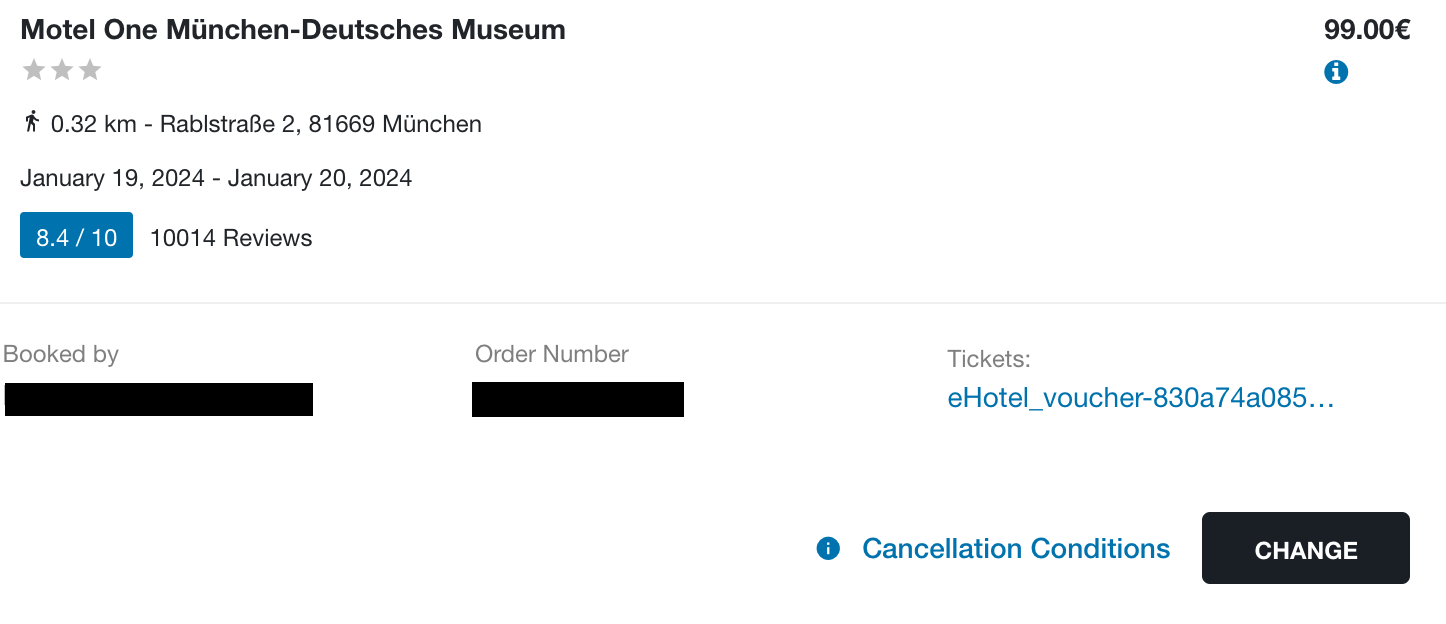Image resolution: width=1446 pixels, height=624 pixels.
Task: Click the redacted Booked by value
Action: click(x=159, y=399)
